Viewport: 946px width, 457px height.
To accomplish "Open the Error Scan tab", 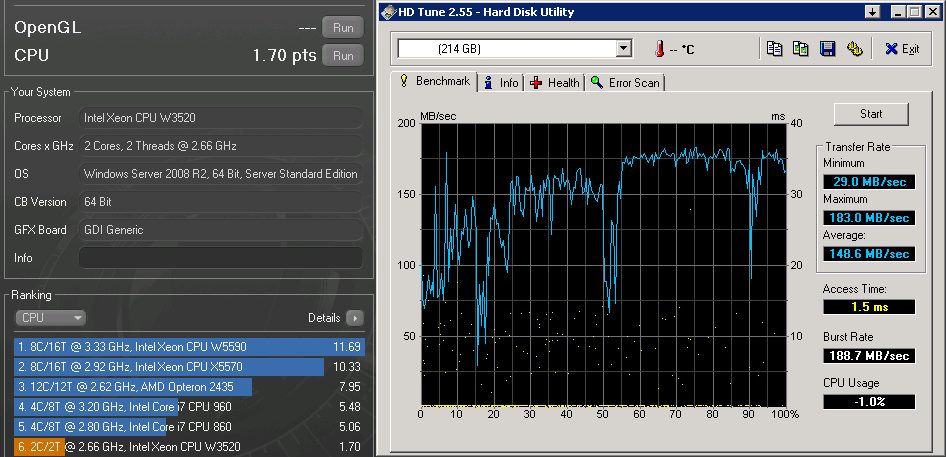I will 626,83.
